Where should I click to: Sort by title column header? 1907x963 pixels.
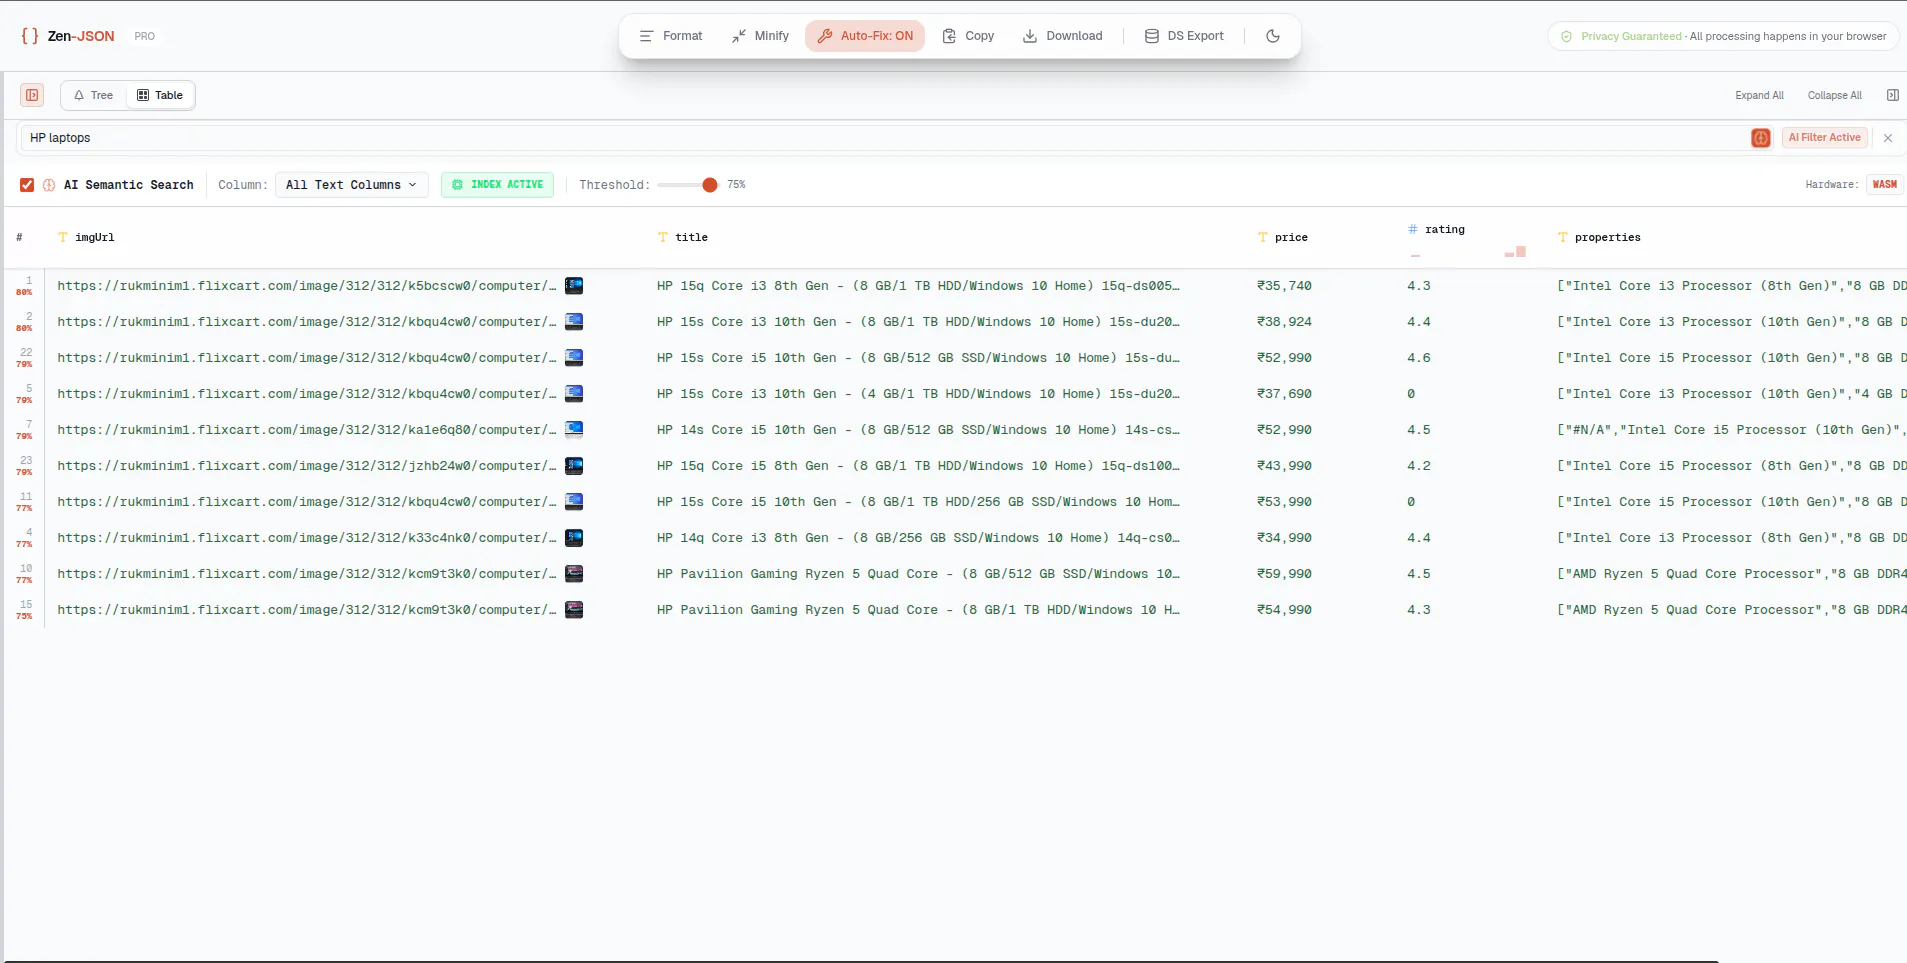[x=691, y=238]
